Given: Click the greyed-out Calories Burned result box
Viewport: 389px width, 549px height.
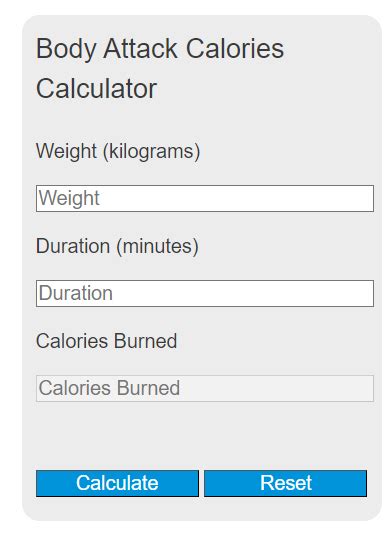Looking at the screenshot, I should [x=205, y=388].
